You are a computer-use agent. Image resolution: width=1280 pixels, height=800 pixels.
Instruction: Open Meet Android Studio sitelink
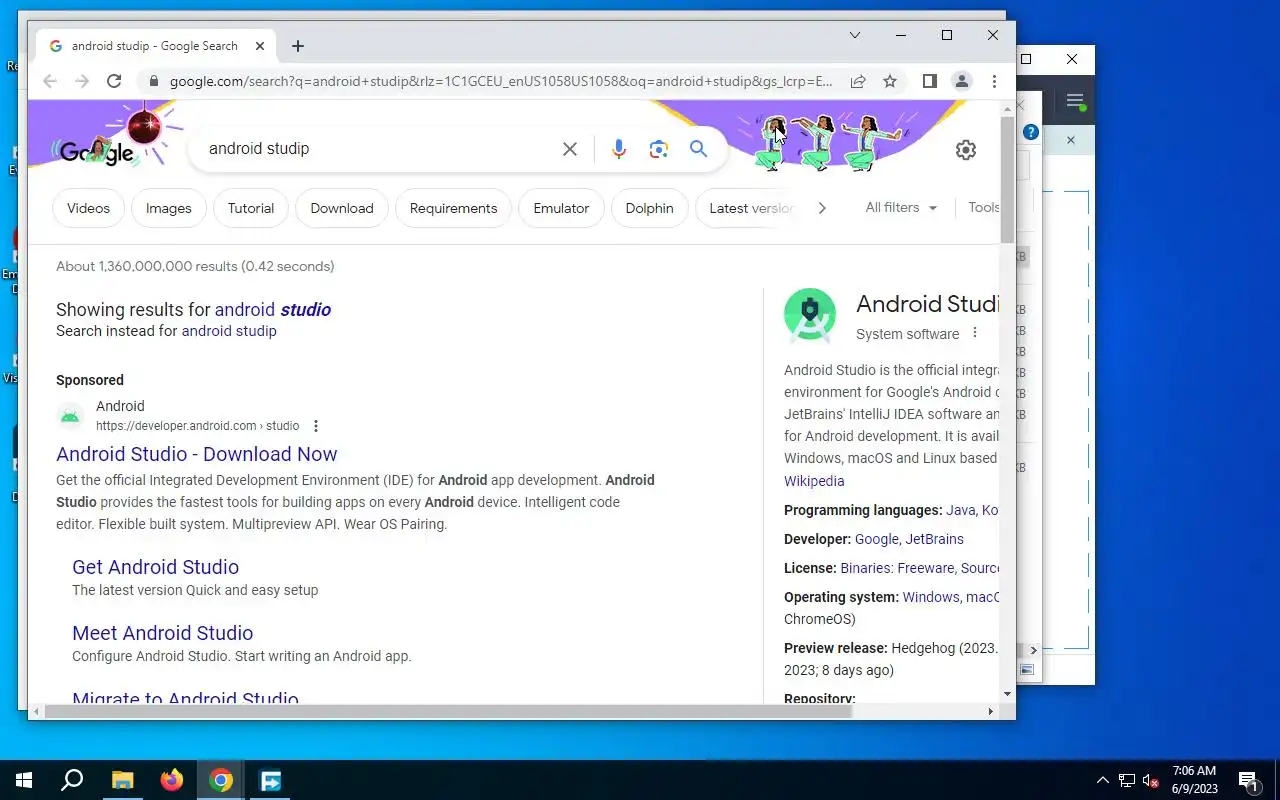pyautogui.click(x=162, y=633)
